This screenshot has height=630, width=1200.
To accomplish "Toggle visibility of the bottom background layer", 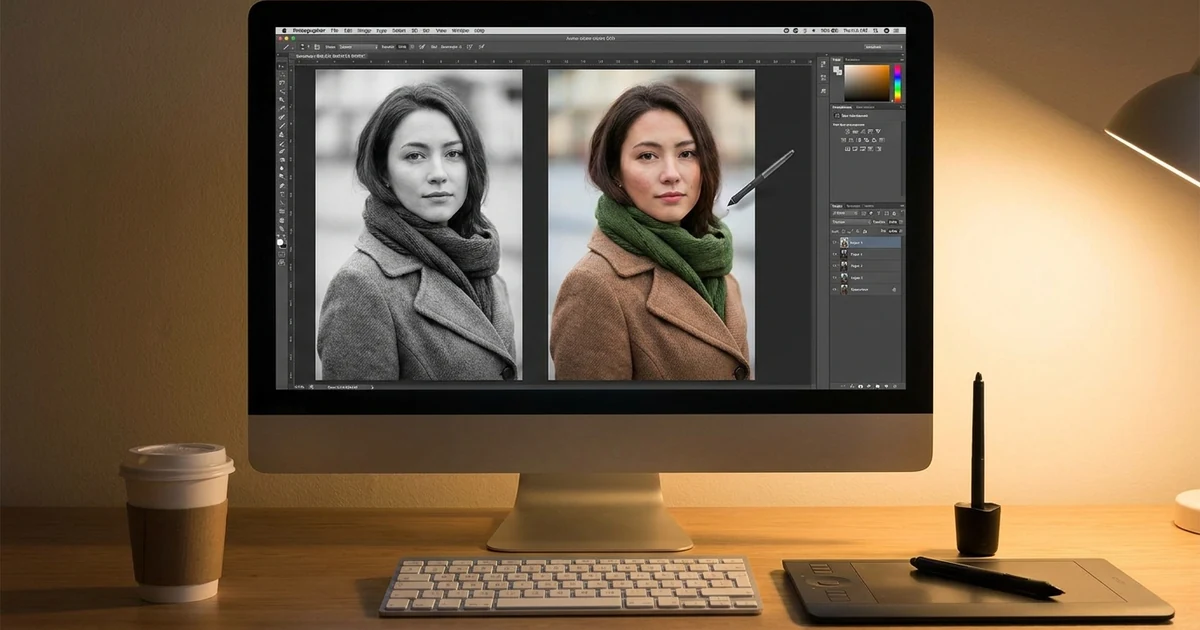I will (834, 290).
